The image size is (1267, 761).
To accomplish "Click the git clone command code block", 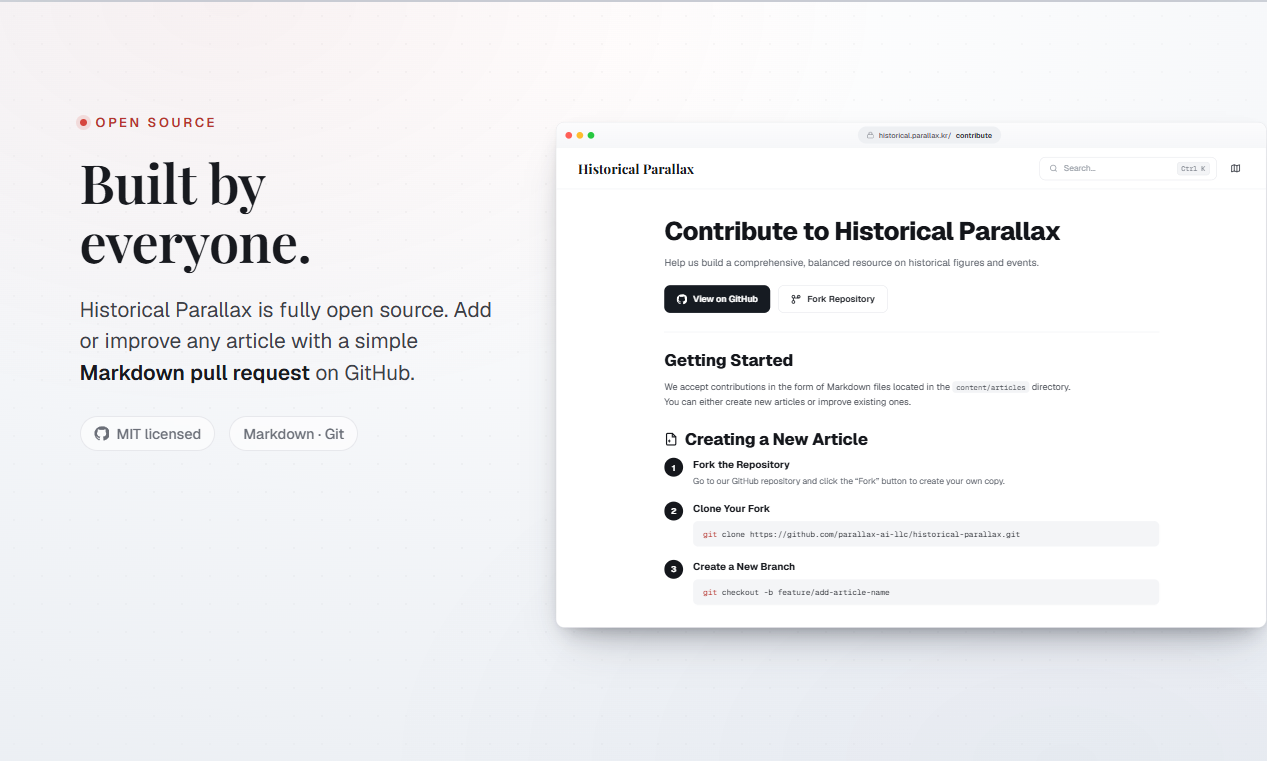I will (x=926, y=534).
